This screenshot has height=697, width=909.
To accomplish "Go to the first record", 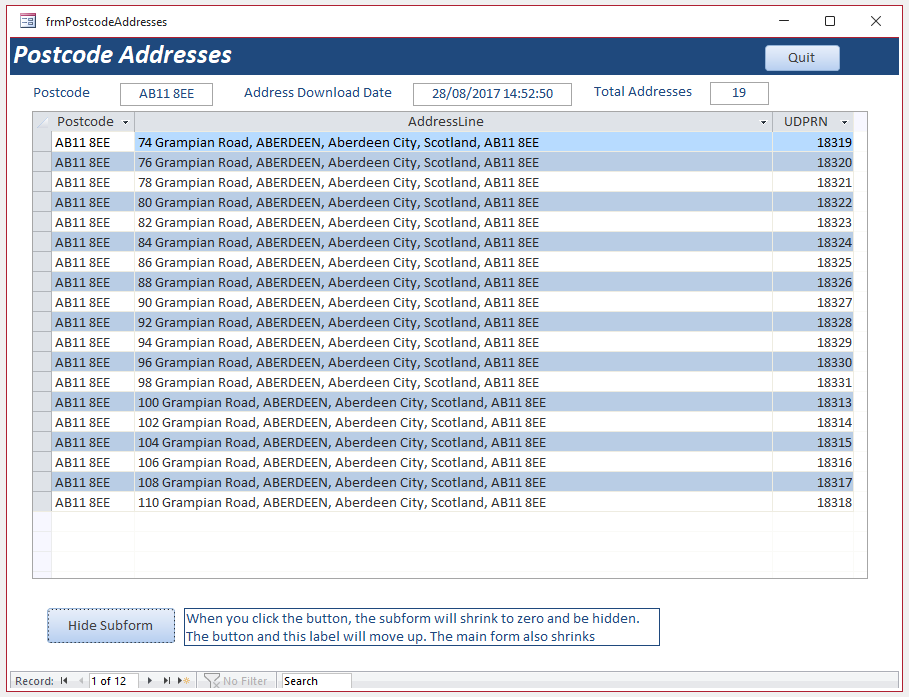I will (x=64, y=681).
